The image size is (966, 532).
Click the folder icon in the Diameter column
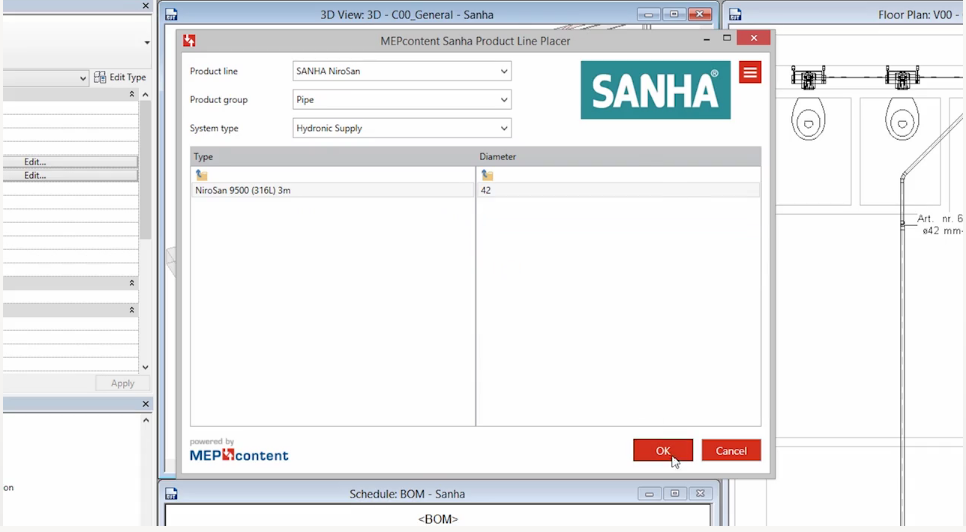pyautogui.click(x=487, y=175)
